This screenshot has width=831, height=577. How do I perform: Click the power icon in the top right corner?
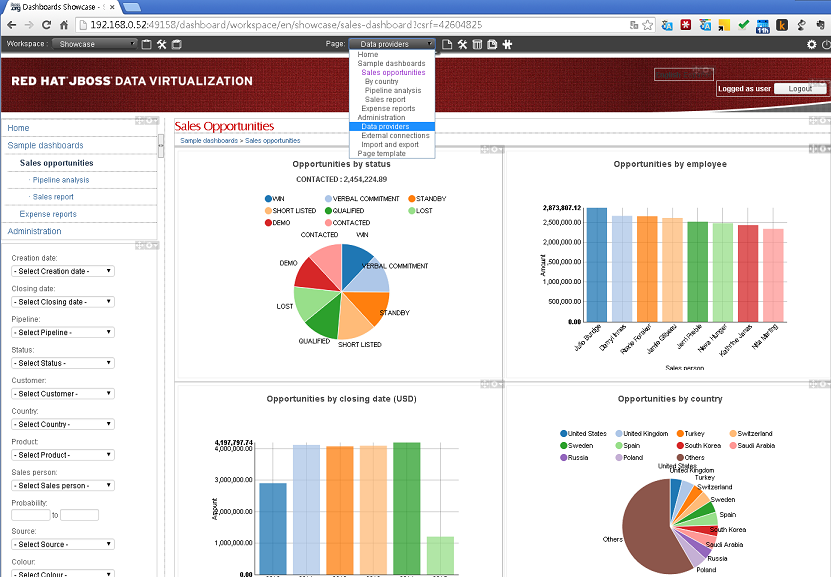pyautogui.click(x=825, y=44)
